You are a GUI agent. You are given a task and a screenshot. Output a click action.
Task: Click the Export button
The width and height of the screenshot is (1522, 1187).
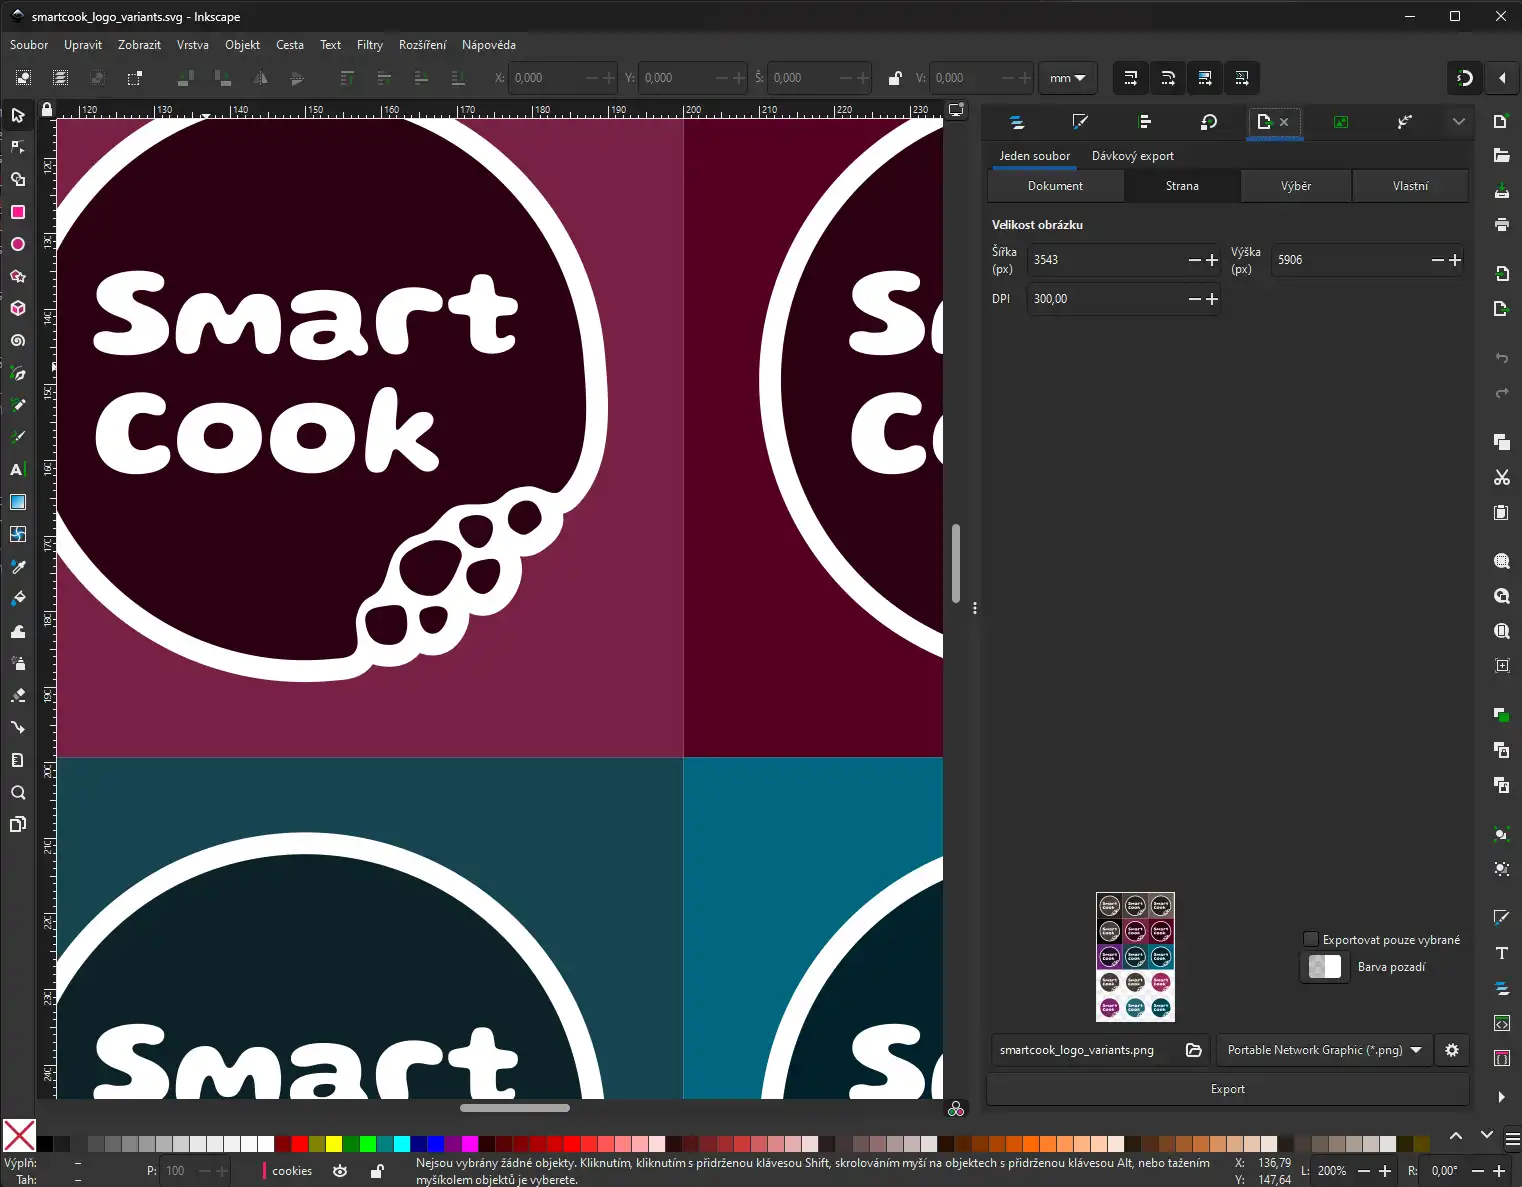[x=1228, y=1089]
